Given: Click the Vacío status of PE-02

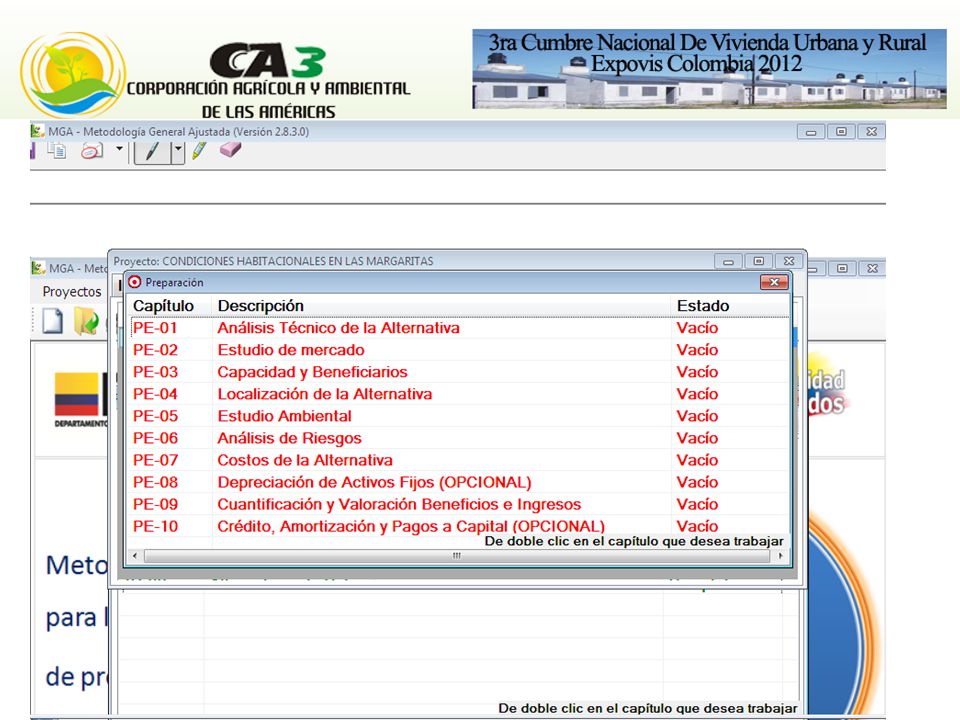Looking at the screenshot, I should pos(697,350).
